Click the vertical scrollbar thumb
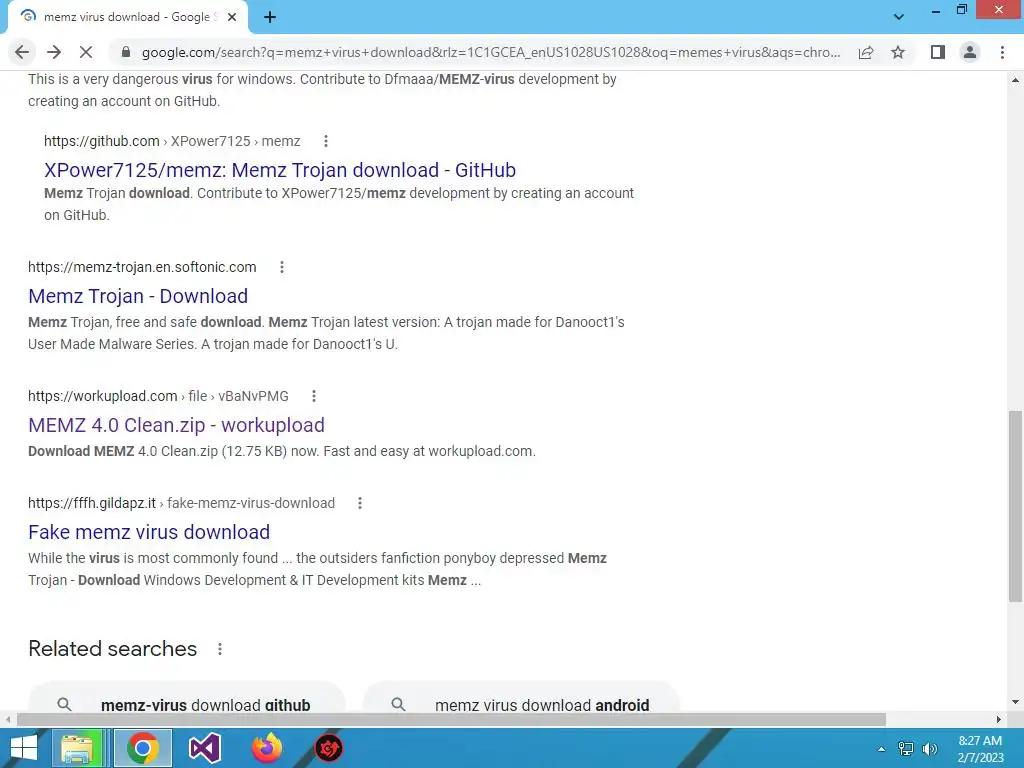 [x=1015, y=506]
